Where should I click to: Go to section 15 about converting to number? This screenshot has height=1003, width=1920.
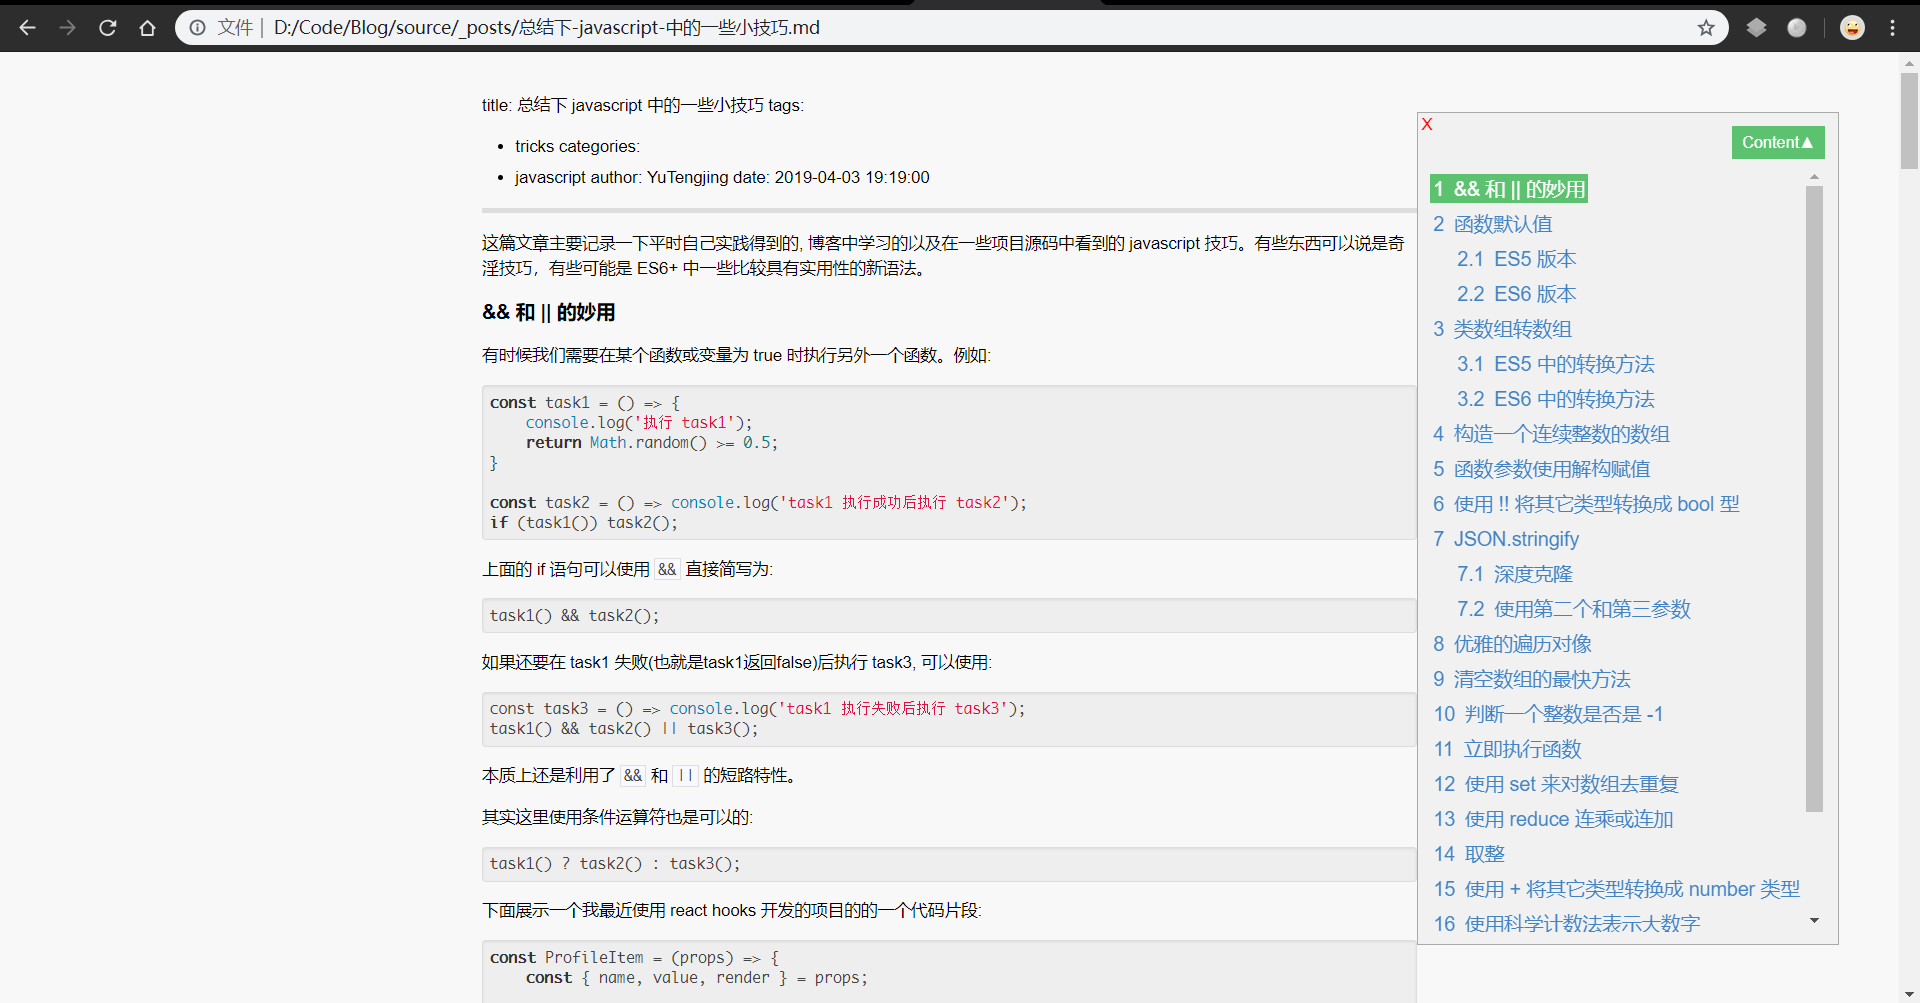(x=1616, y=889)
